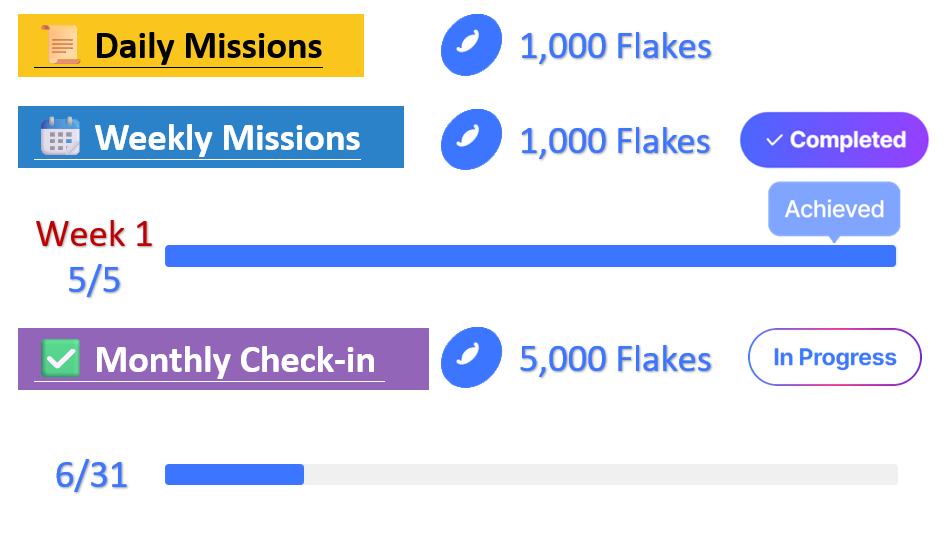Click the 6/31 monthly progress count
This screenshot has height=539, width=949.
click(92, 475)
